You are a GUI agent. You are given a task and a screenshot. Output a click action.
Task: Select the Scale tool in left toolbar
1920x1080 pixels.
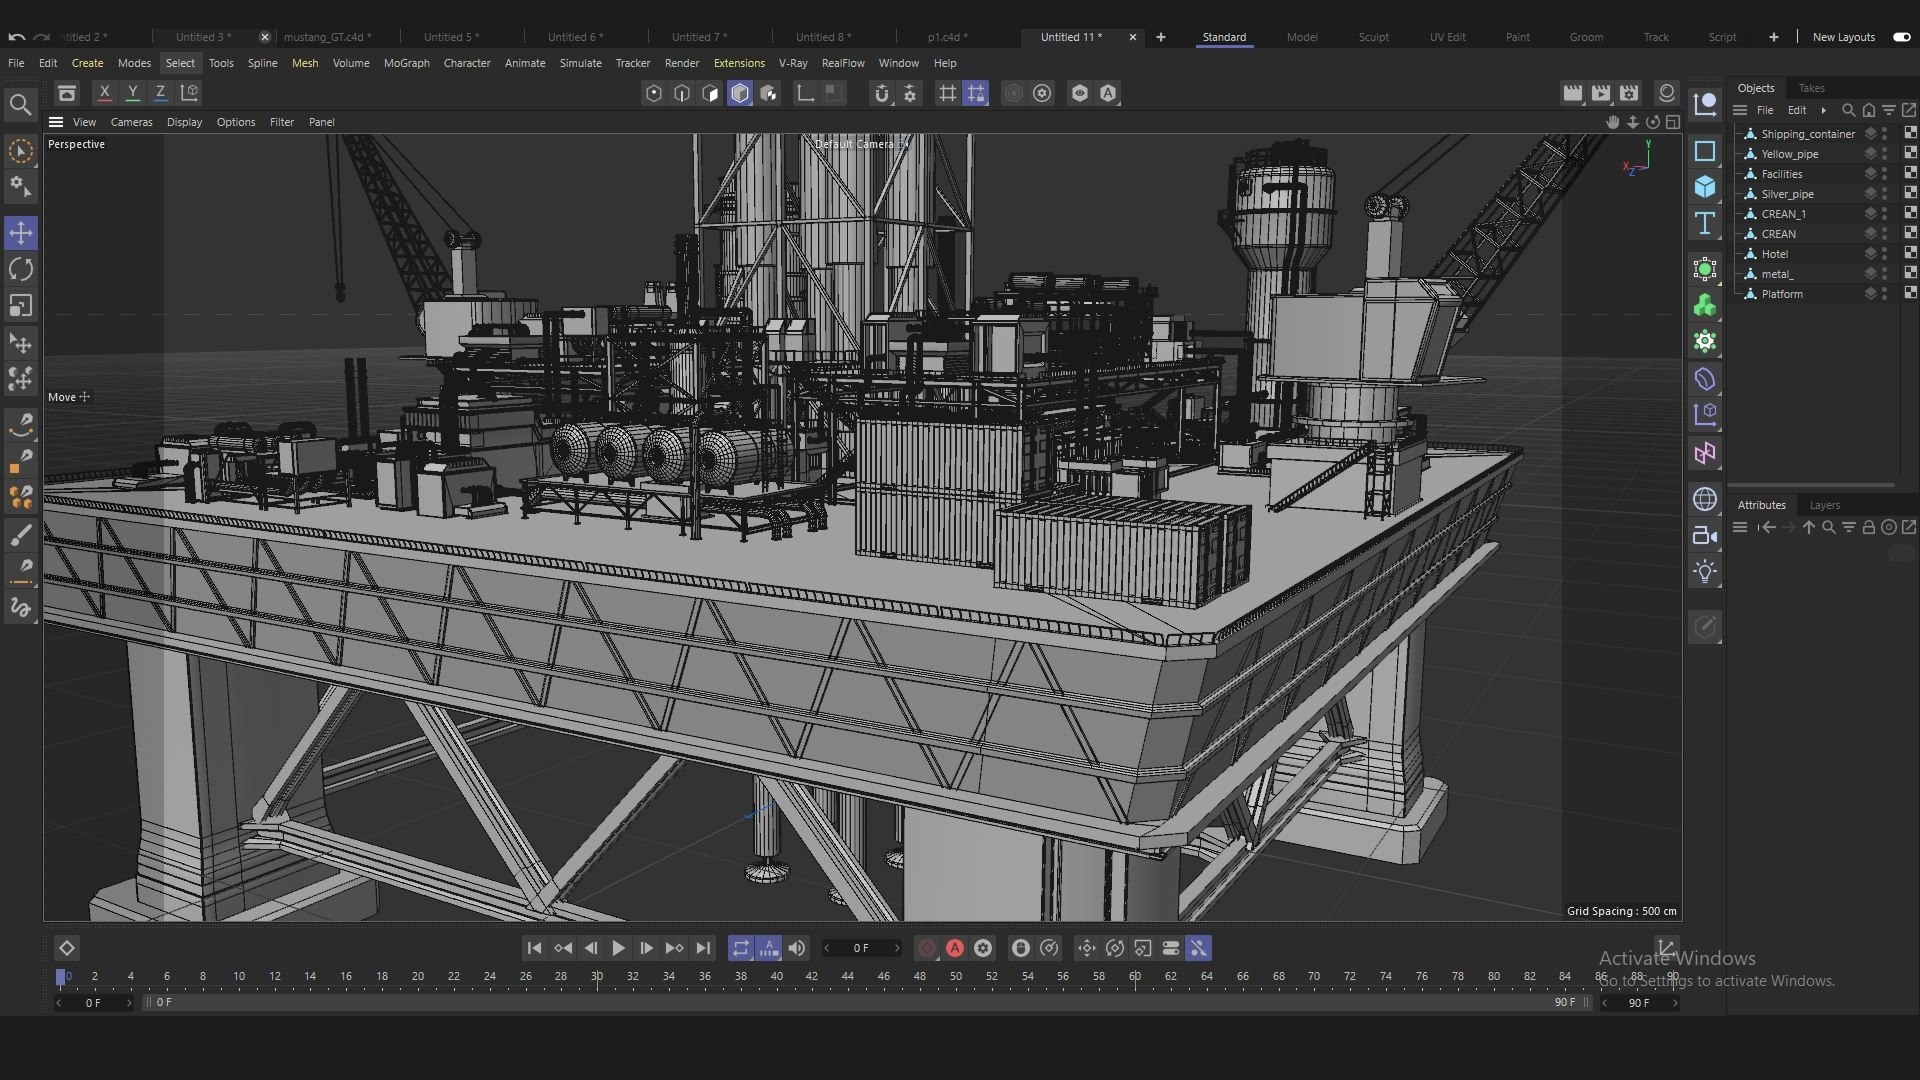21,305
